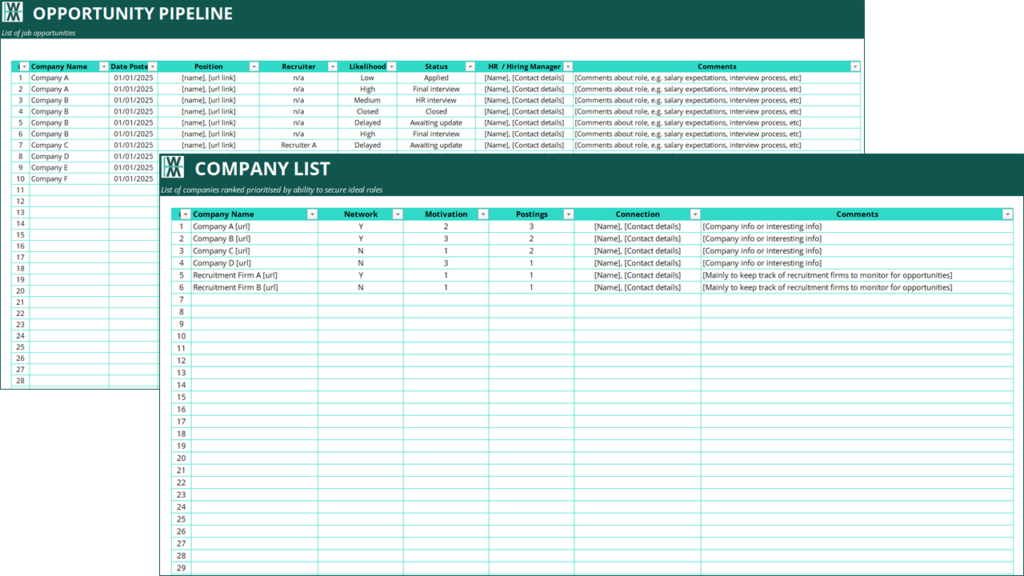Click the logo icon beside Opportunity Pipeline title
The height and width of the screenshot is (576, 1024).
tap(12, 13)
